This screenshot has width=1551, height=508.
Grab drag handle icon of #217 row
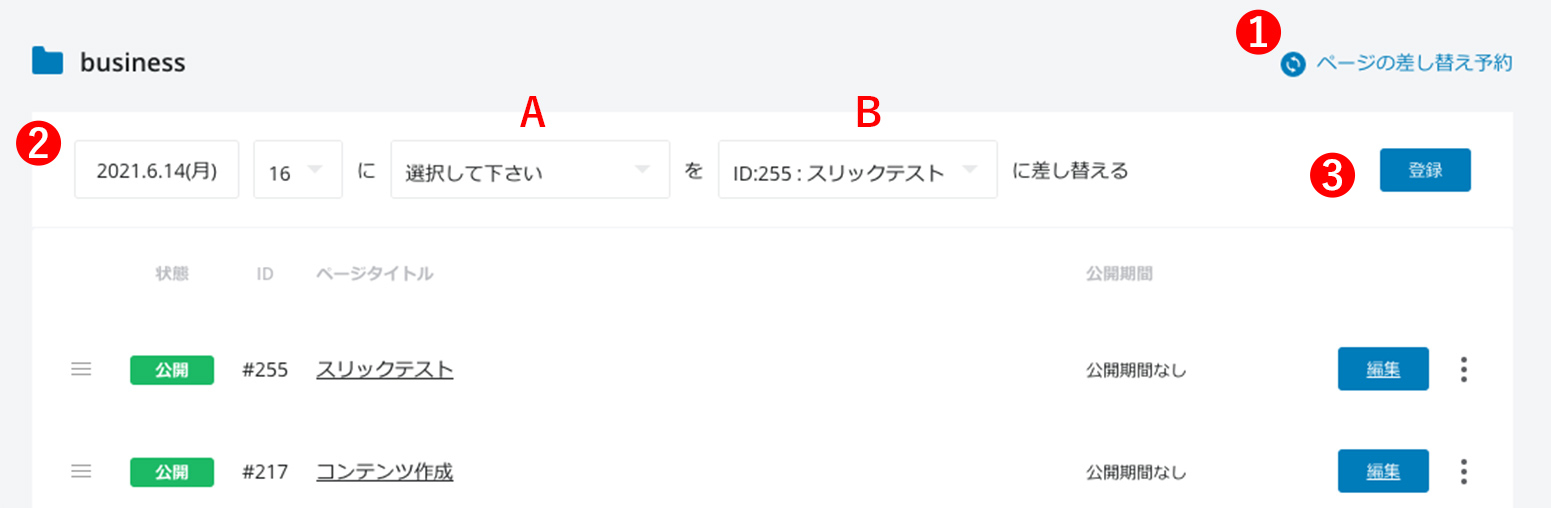[81, 471]
